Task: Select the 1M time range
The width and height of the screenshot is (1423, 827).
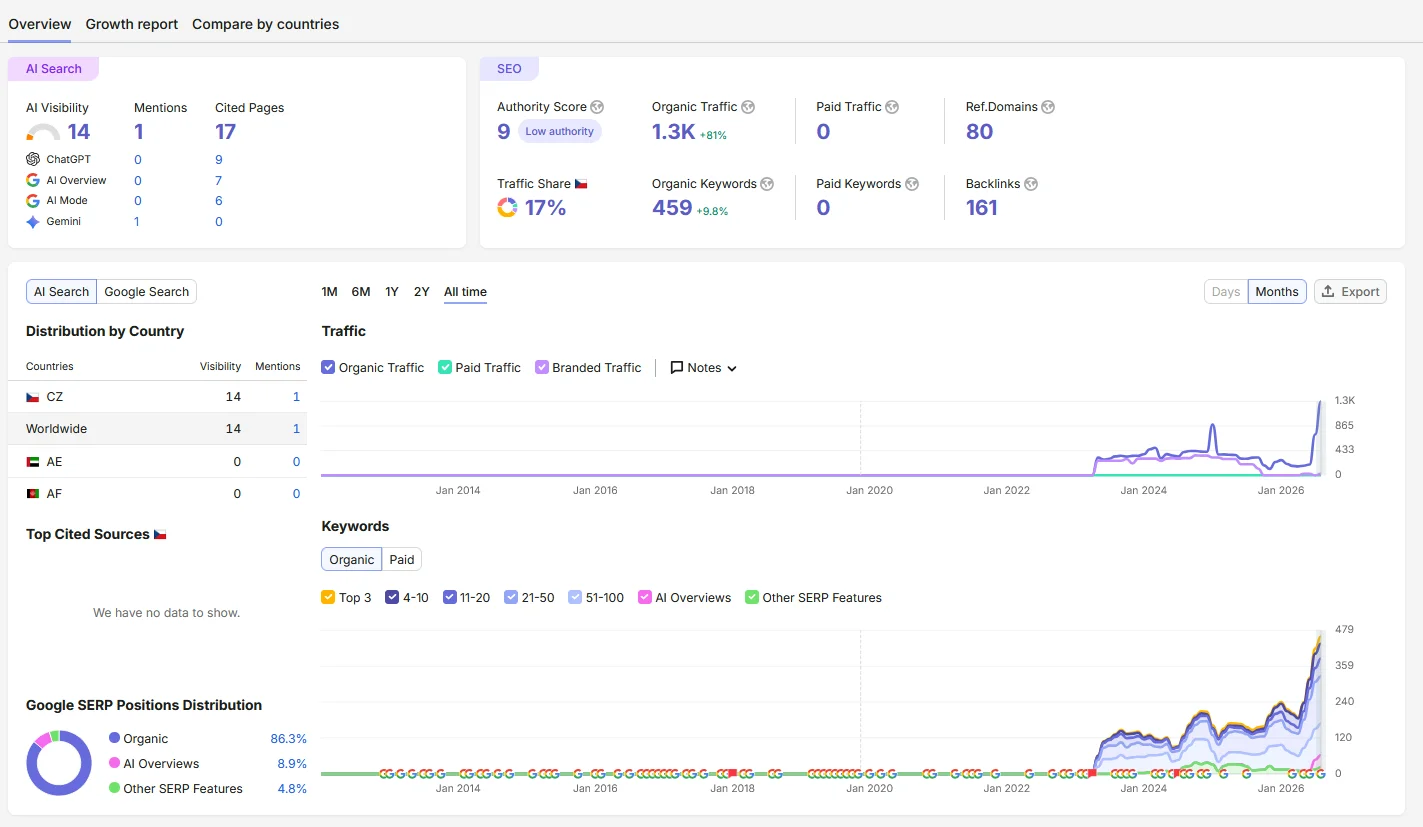Action: click(329, 292)
